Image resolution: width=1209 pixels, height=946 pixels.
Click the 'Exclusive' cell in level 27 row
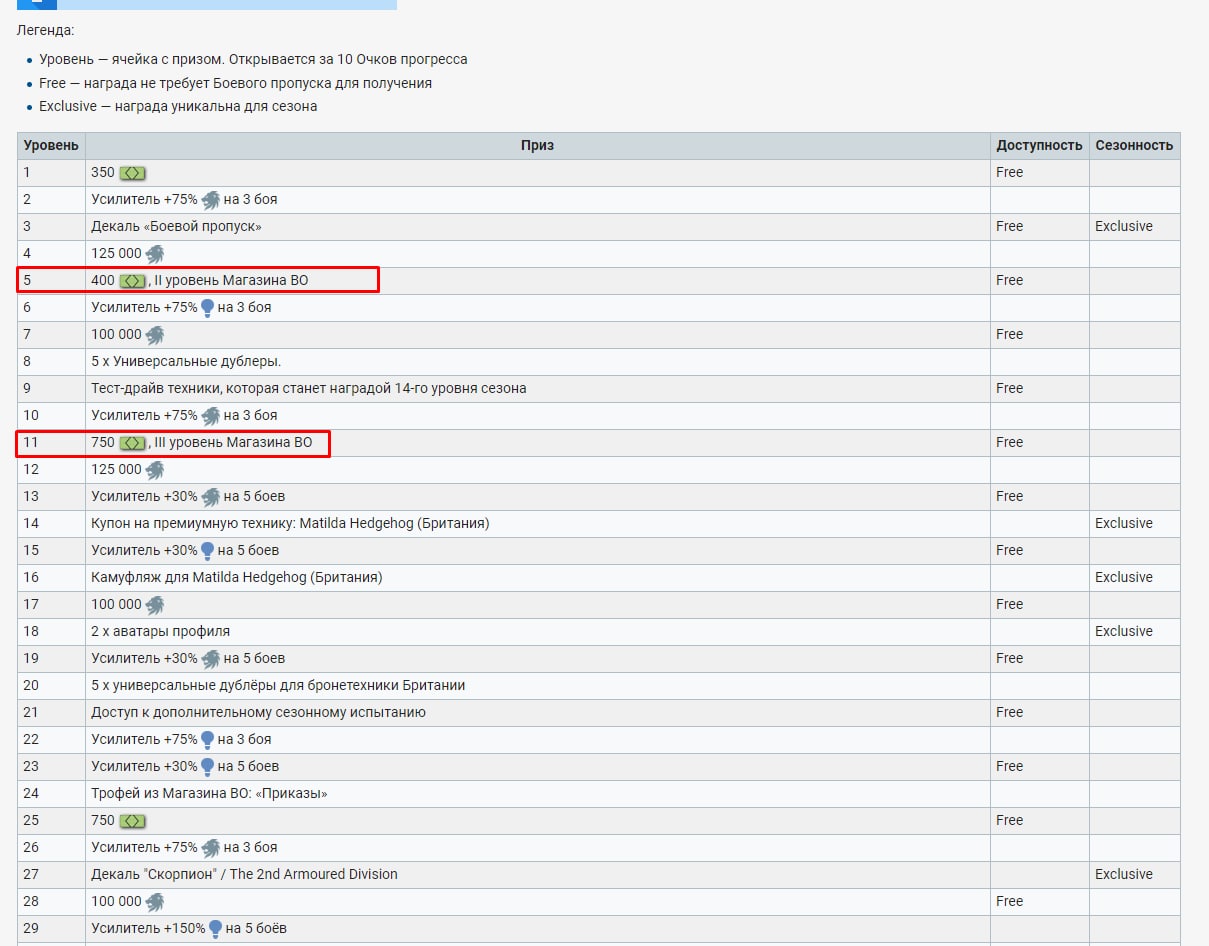(x=1134, y=875)
